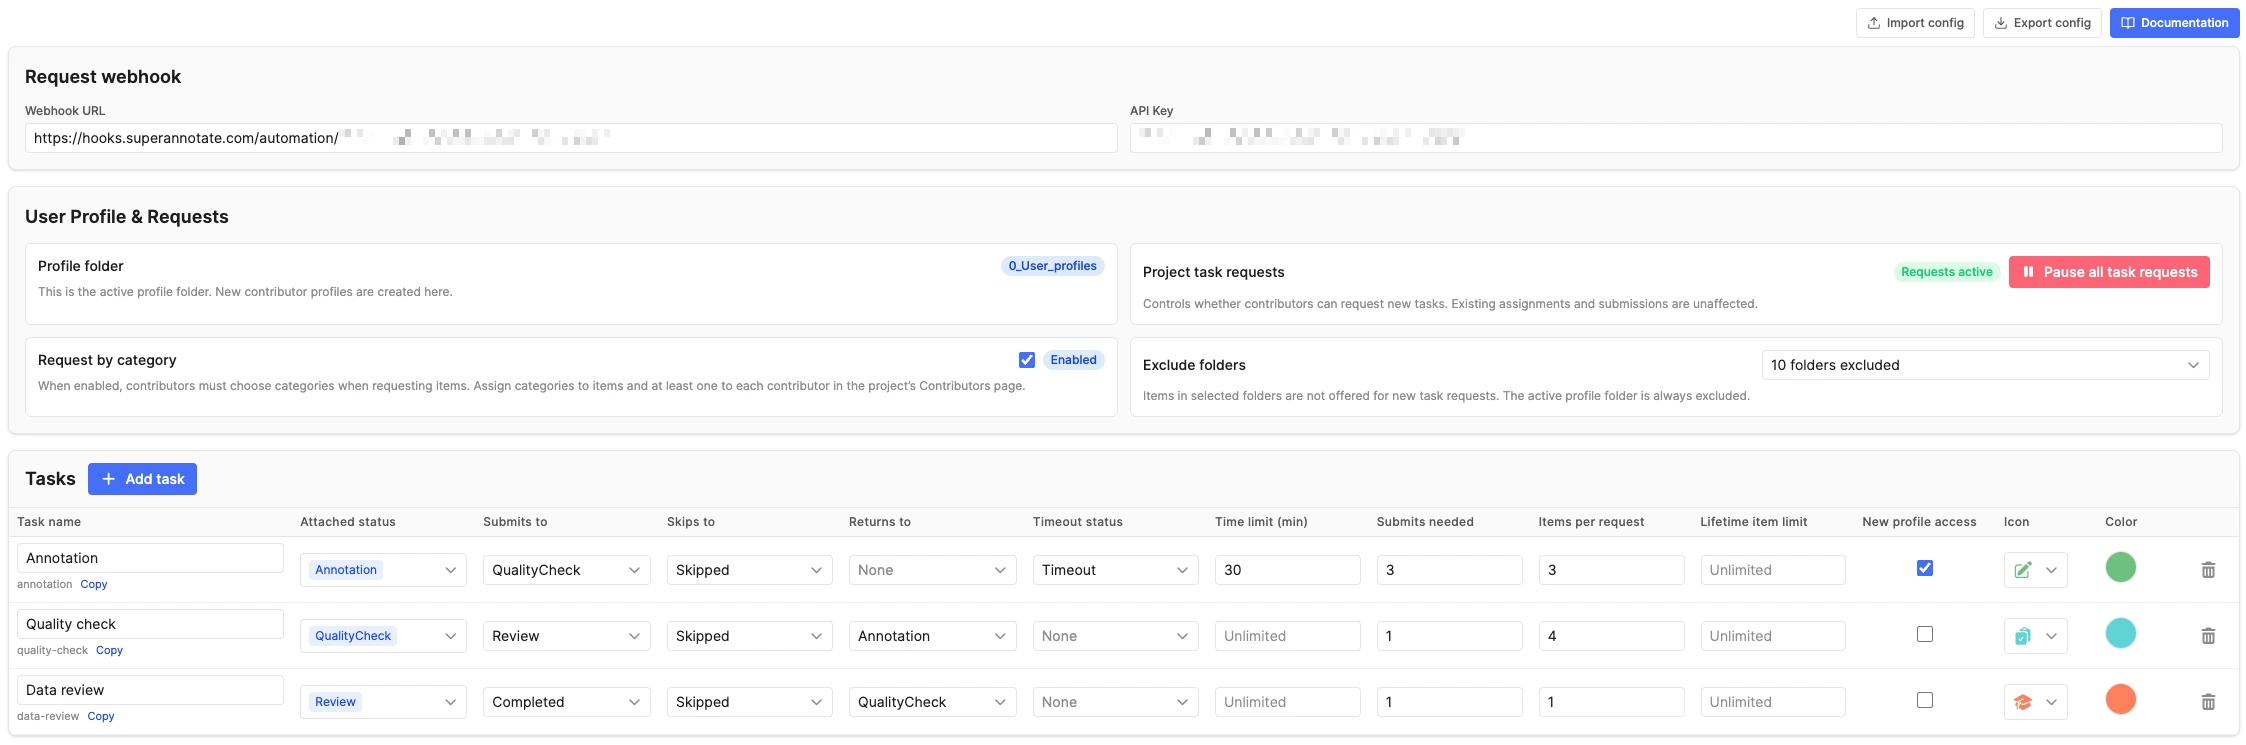2246x745 pixels.
Task: Edit the Annotation task name field
Action: click(x=150, y=558)
